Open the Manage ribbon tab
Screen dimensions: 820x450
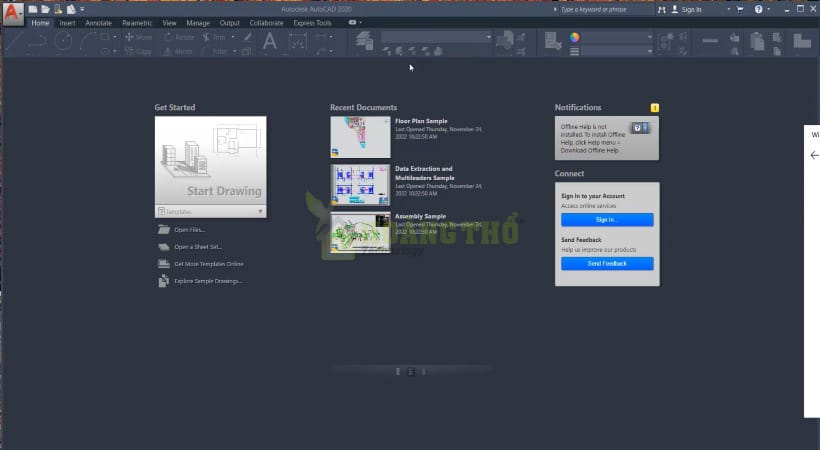tap(197, 22)
